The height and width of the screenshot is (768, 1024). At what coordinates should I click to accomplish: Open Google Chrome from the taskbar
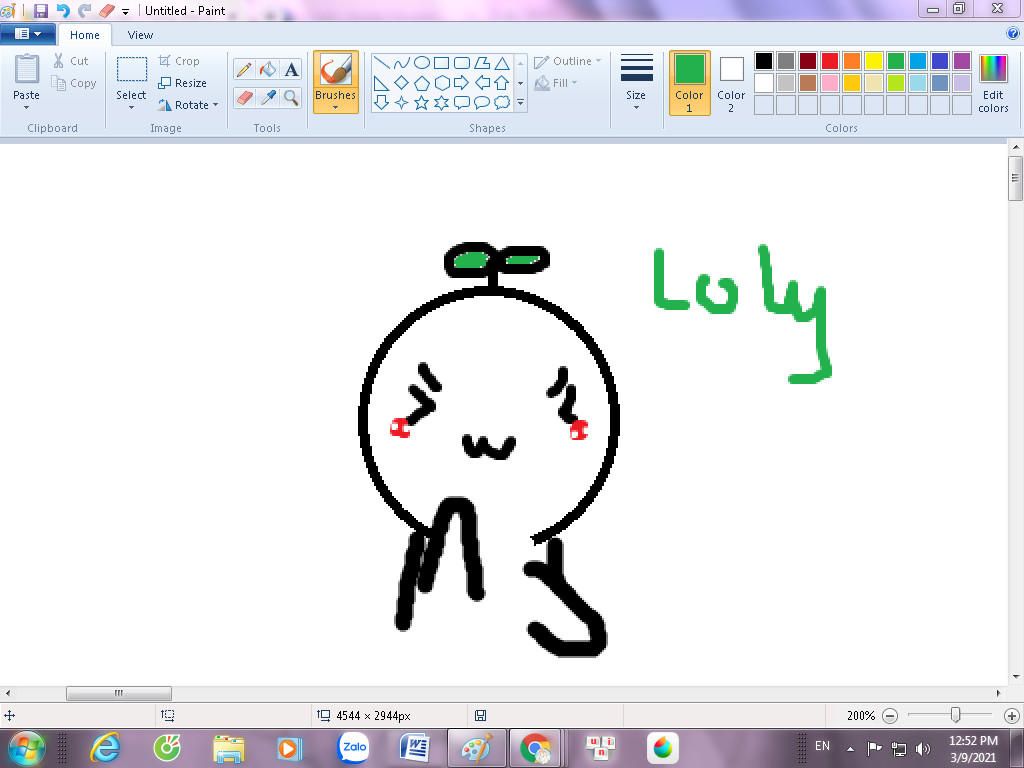point(536,748)
